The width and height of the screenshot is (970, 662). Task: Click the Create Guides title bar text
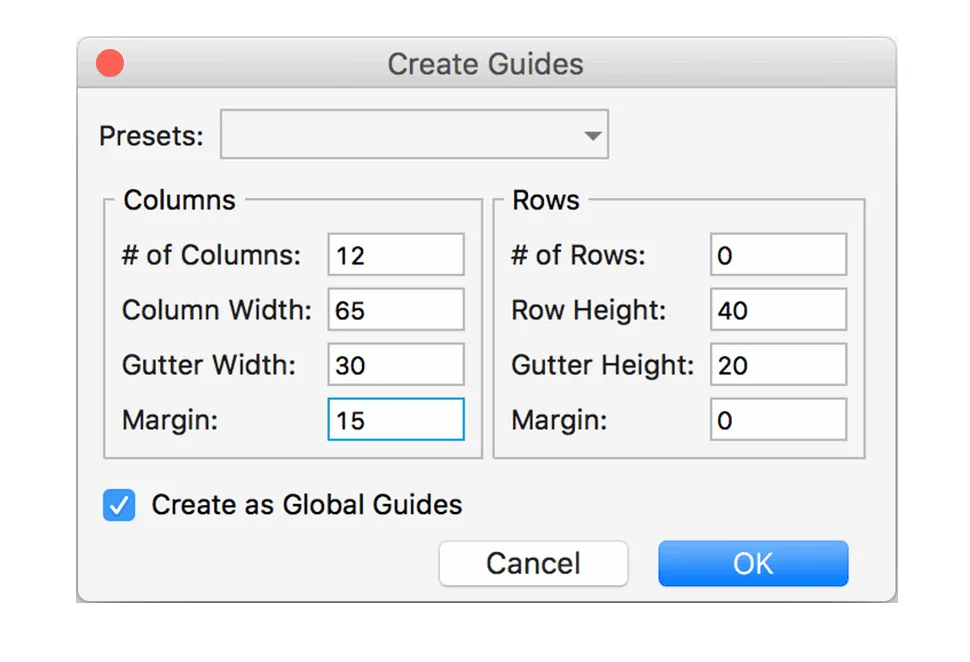point(486,64)
